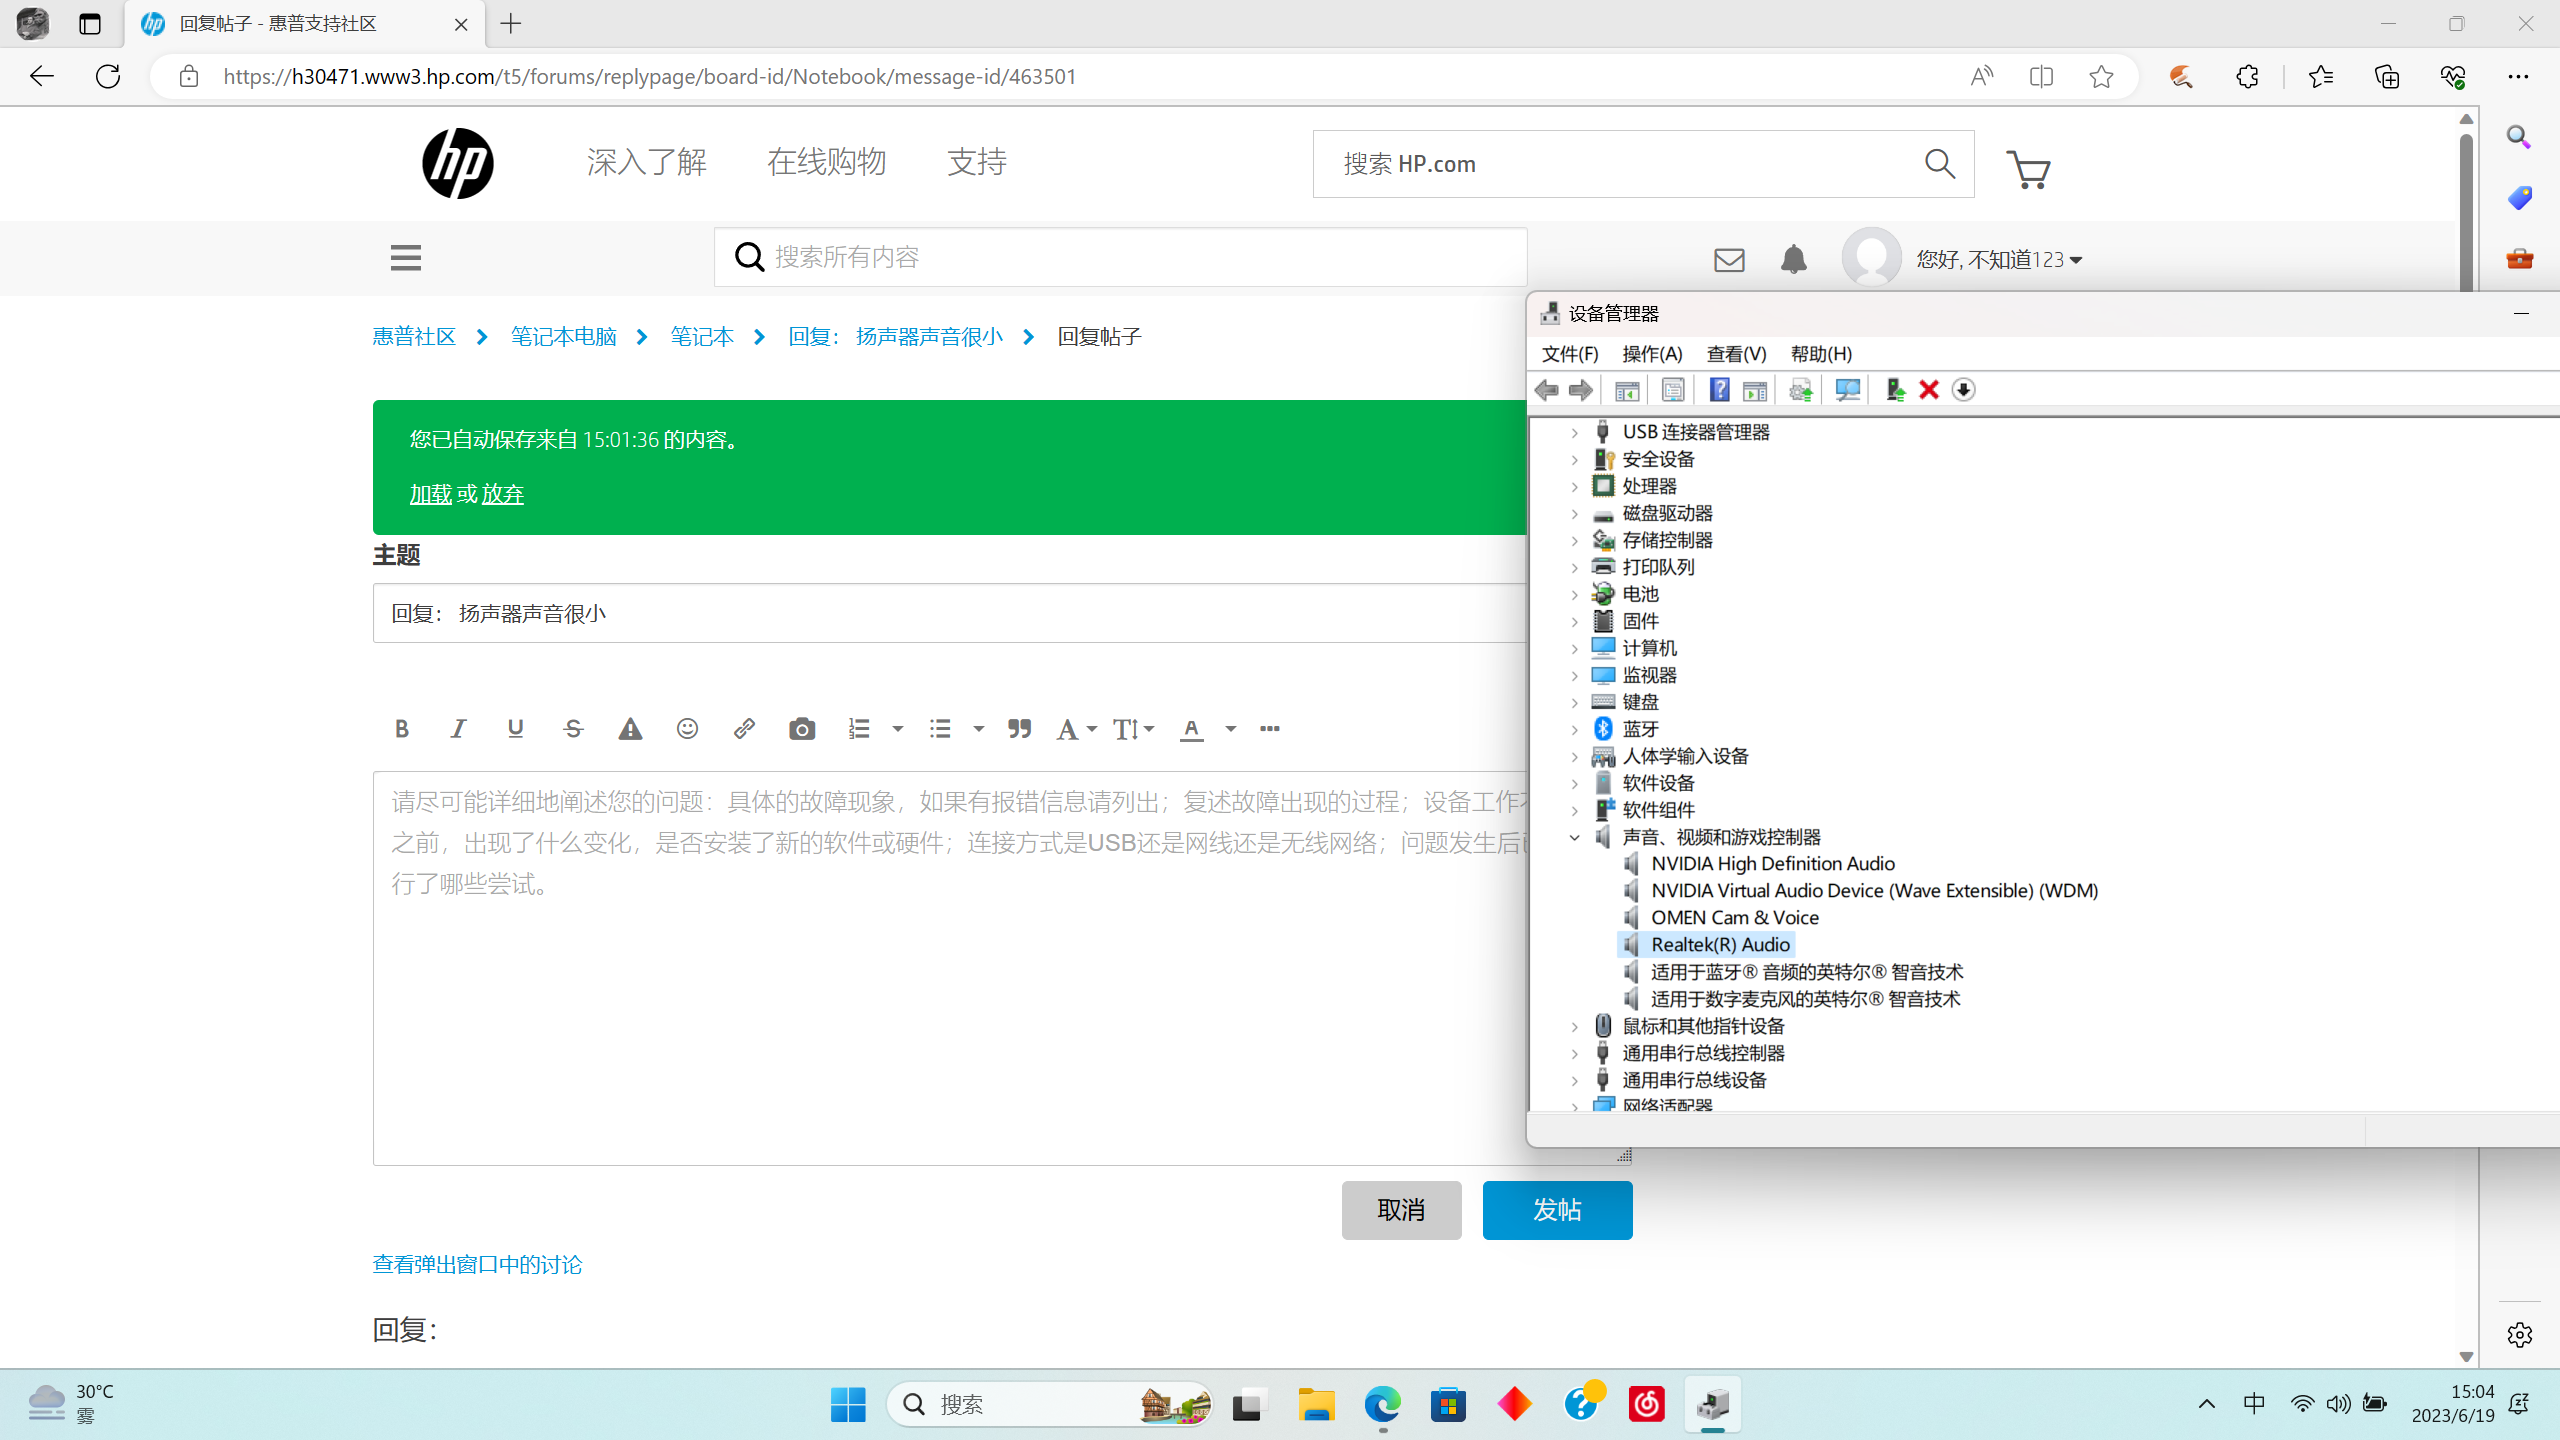Open the 查看(V) menu in Device Manager

coord(1736,354)
